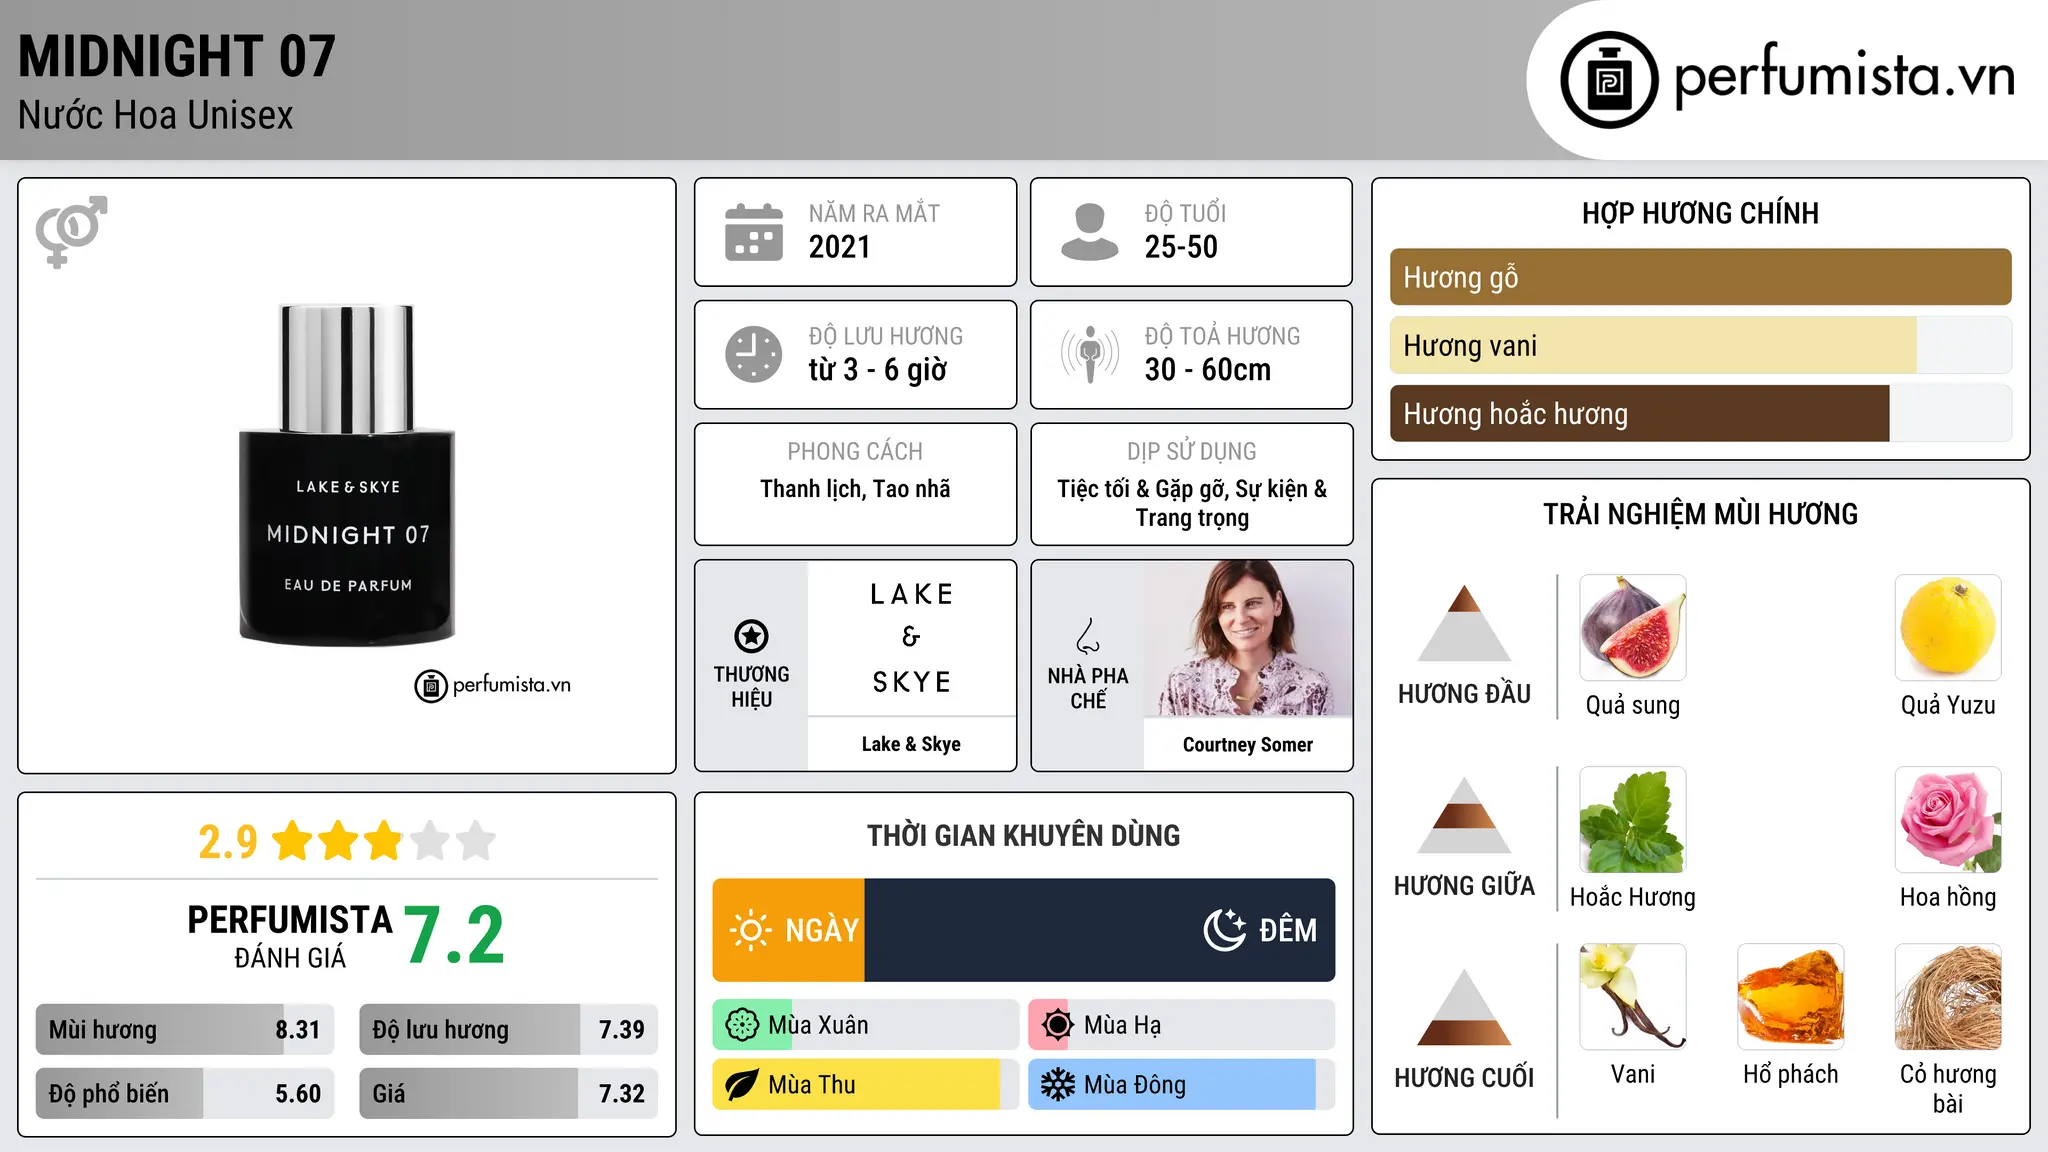Click the moon icon beside Đêm
The height and width of the screenshot is (1152, 2048).
coord(1224,930)
